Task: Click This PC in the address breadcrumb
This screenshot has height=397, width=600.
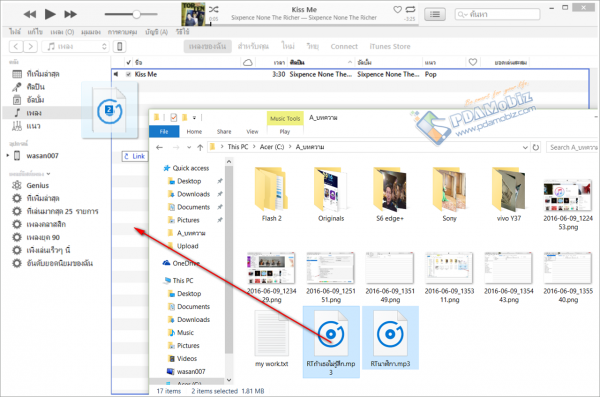Action: pyautogui.click(x=238, y=147)
